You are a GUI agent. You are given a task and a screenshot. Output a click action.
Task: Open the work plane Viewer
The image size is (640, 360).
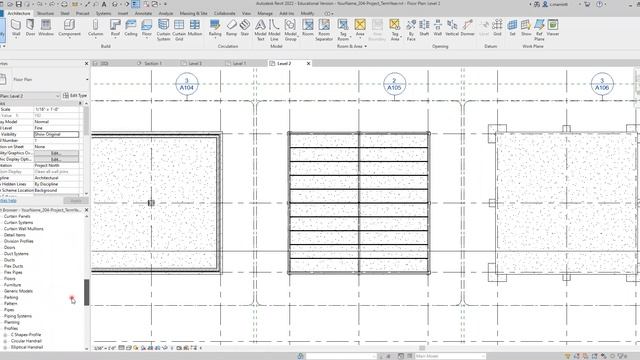[x=553, y=28]
